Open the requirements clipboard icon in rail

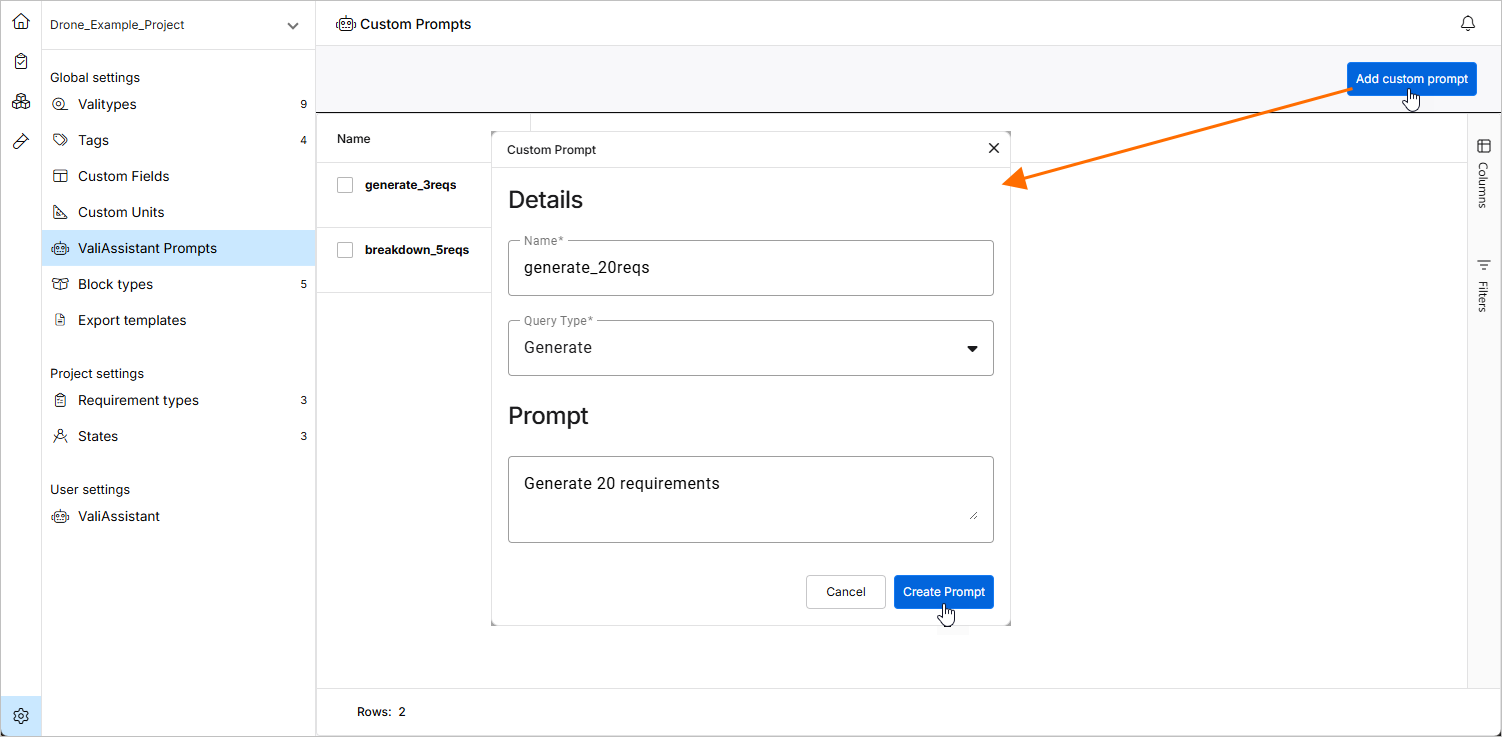point(21,61)
